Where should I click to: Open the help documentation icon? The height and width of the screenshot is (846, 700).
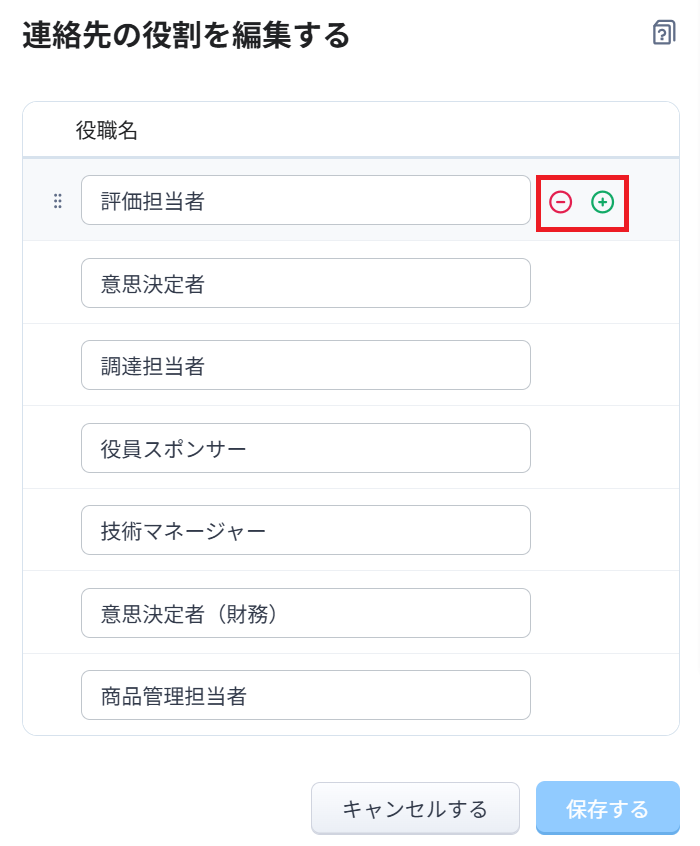663,33
